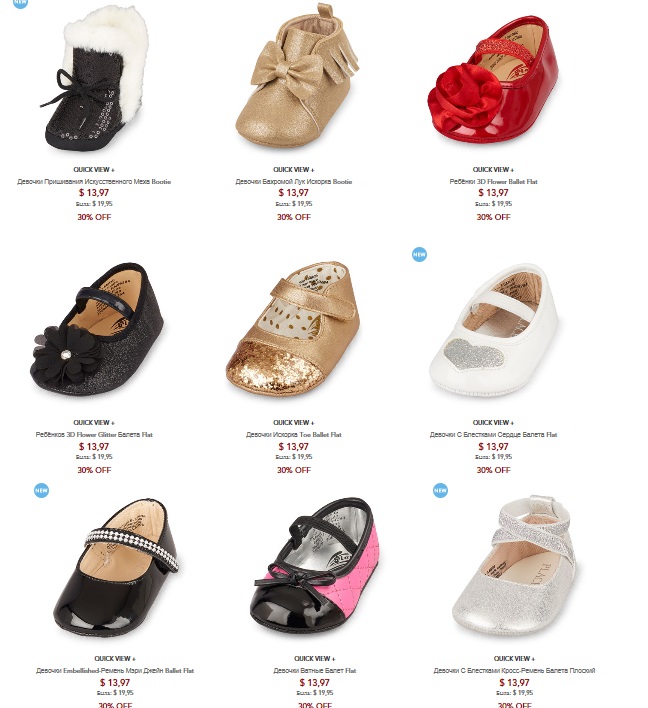Select the black sequin faux fur bootie image
Image resolution: width=648 pixels, height=708 pixels.
pyautogui.click(x=94, y=79)
